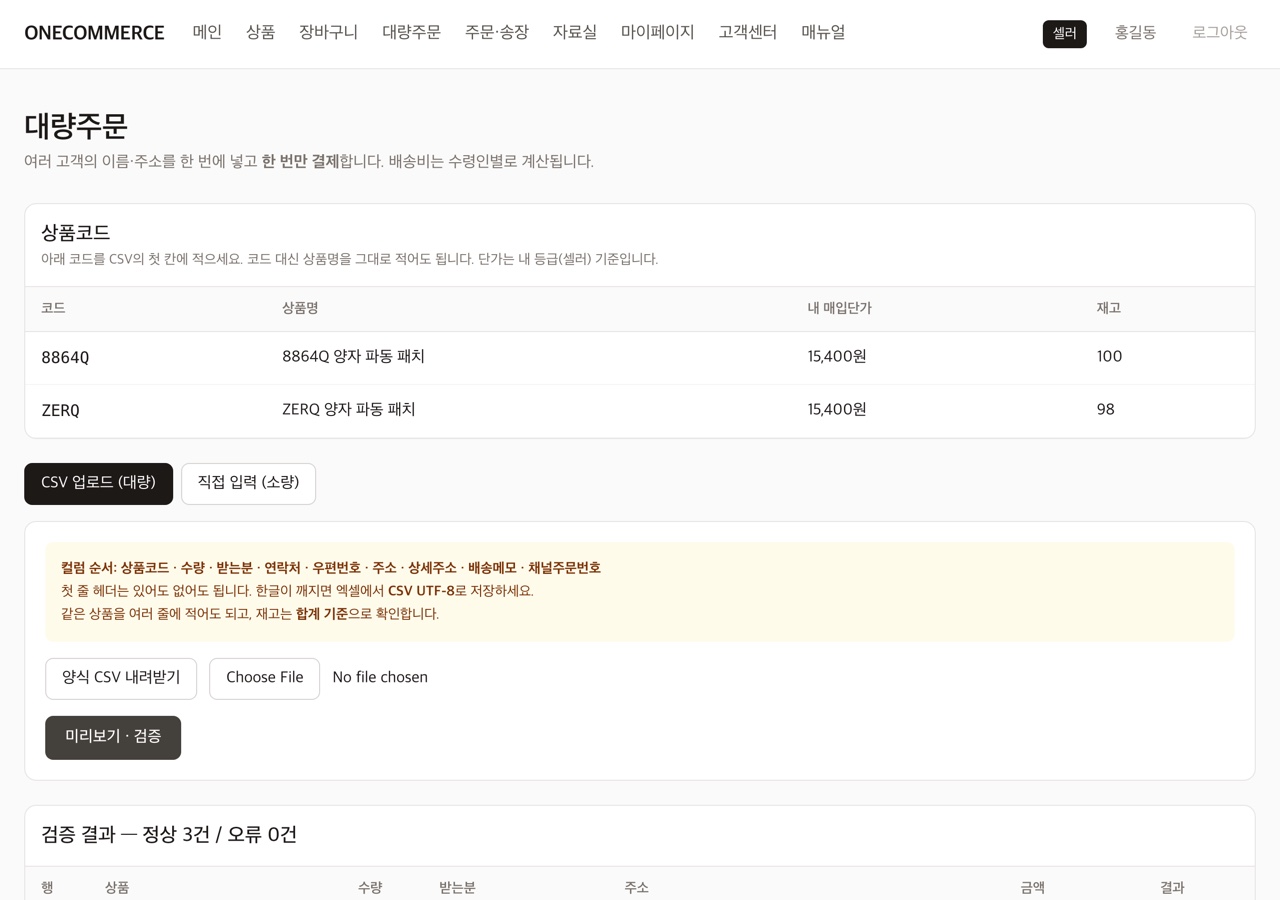Navigate to 자료실

pos(575,32)
